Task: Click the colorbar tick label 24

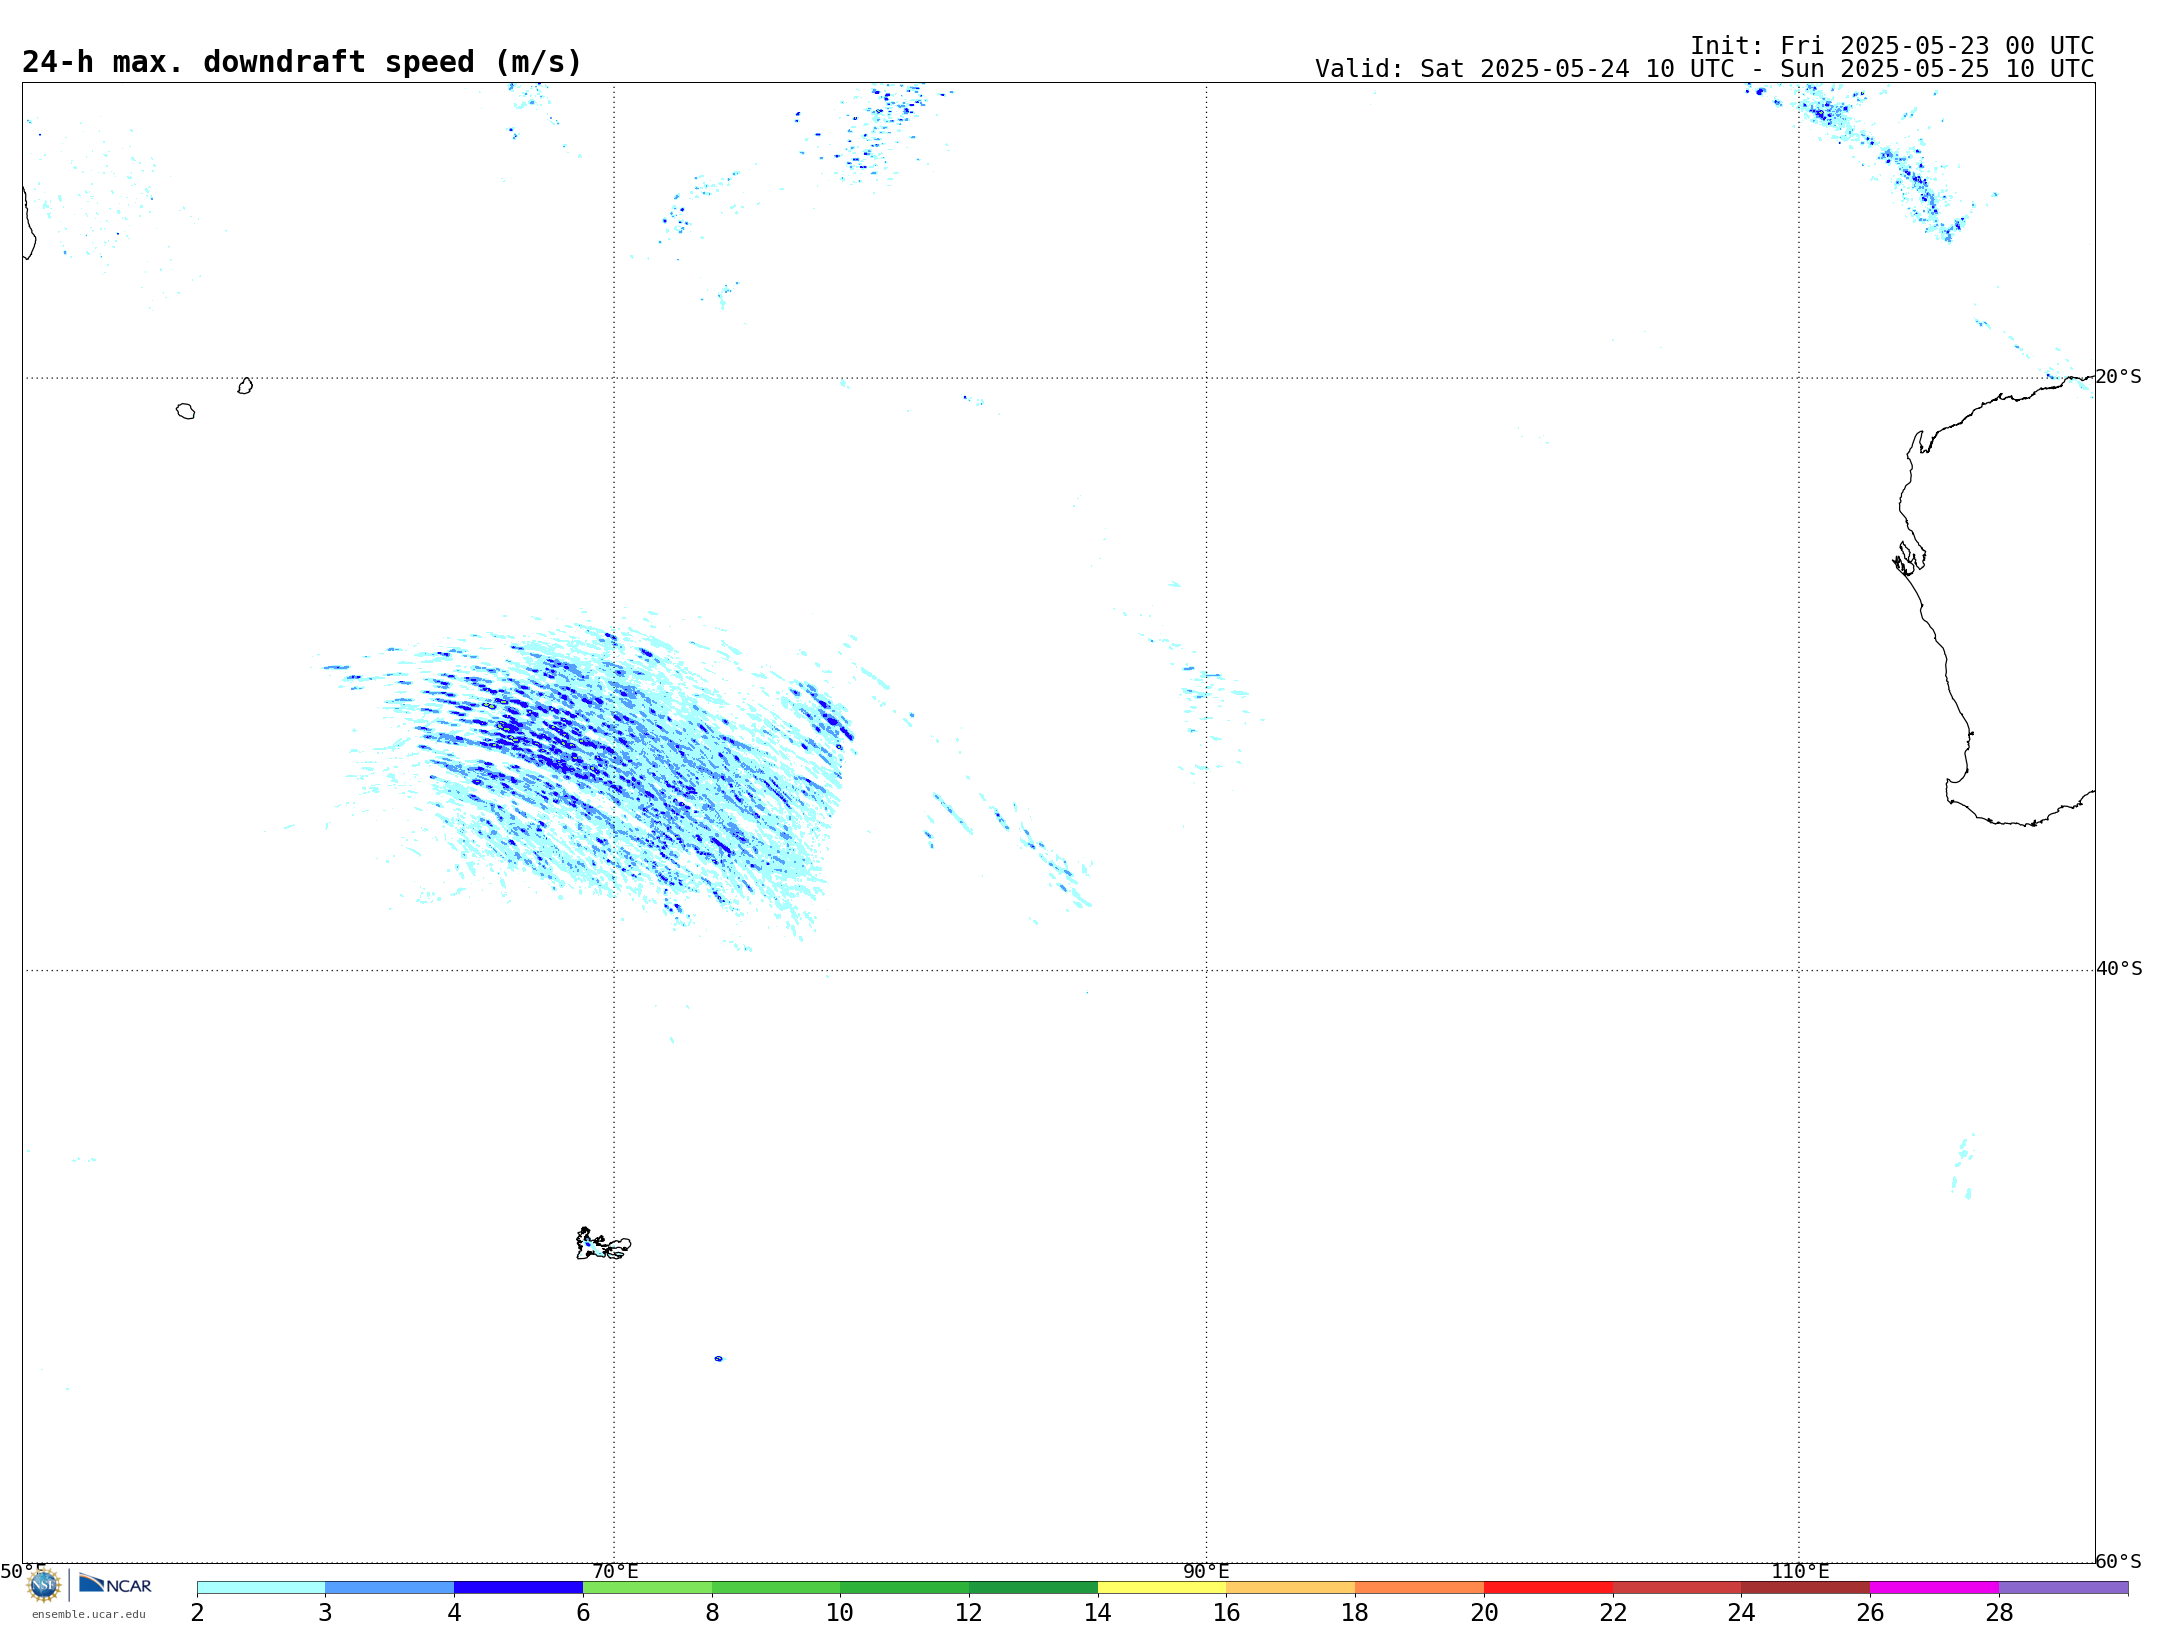Action: click(x=1742, y=1612)
